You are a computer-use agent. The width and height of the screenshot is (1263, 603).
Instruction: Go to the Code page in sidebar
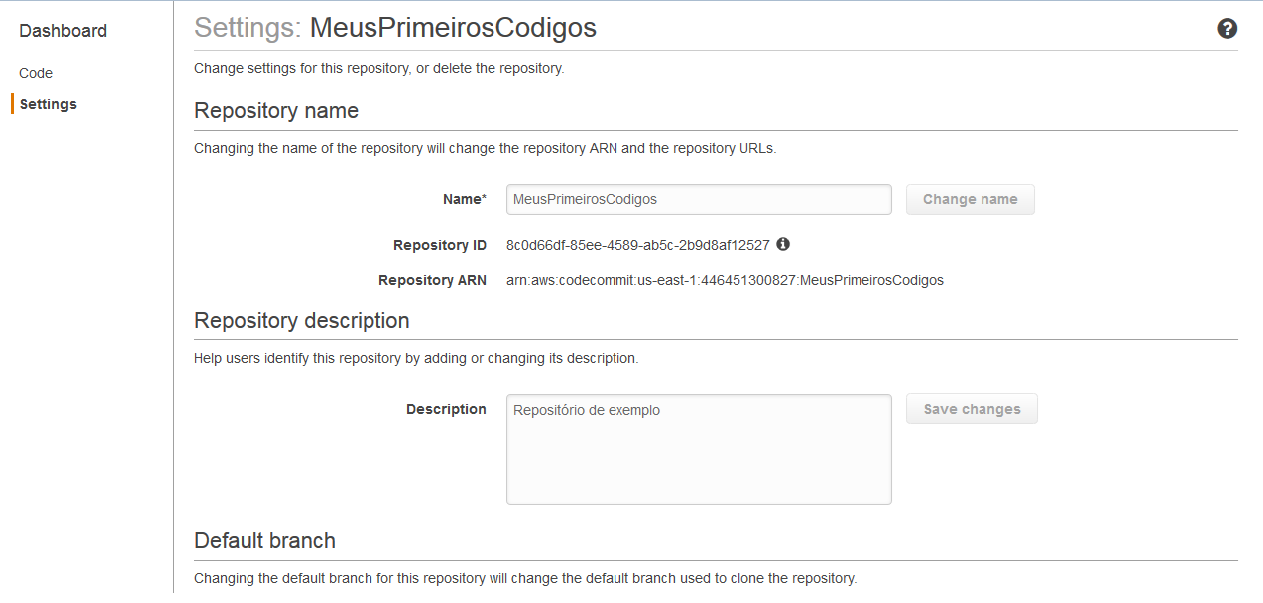pyautogui.click(x=36, y=73)
